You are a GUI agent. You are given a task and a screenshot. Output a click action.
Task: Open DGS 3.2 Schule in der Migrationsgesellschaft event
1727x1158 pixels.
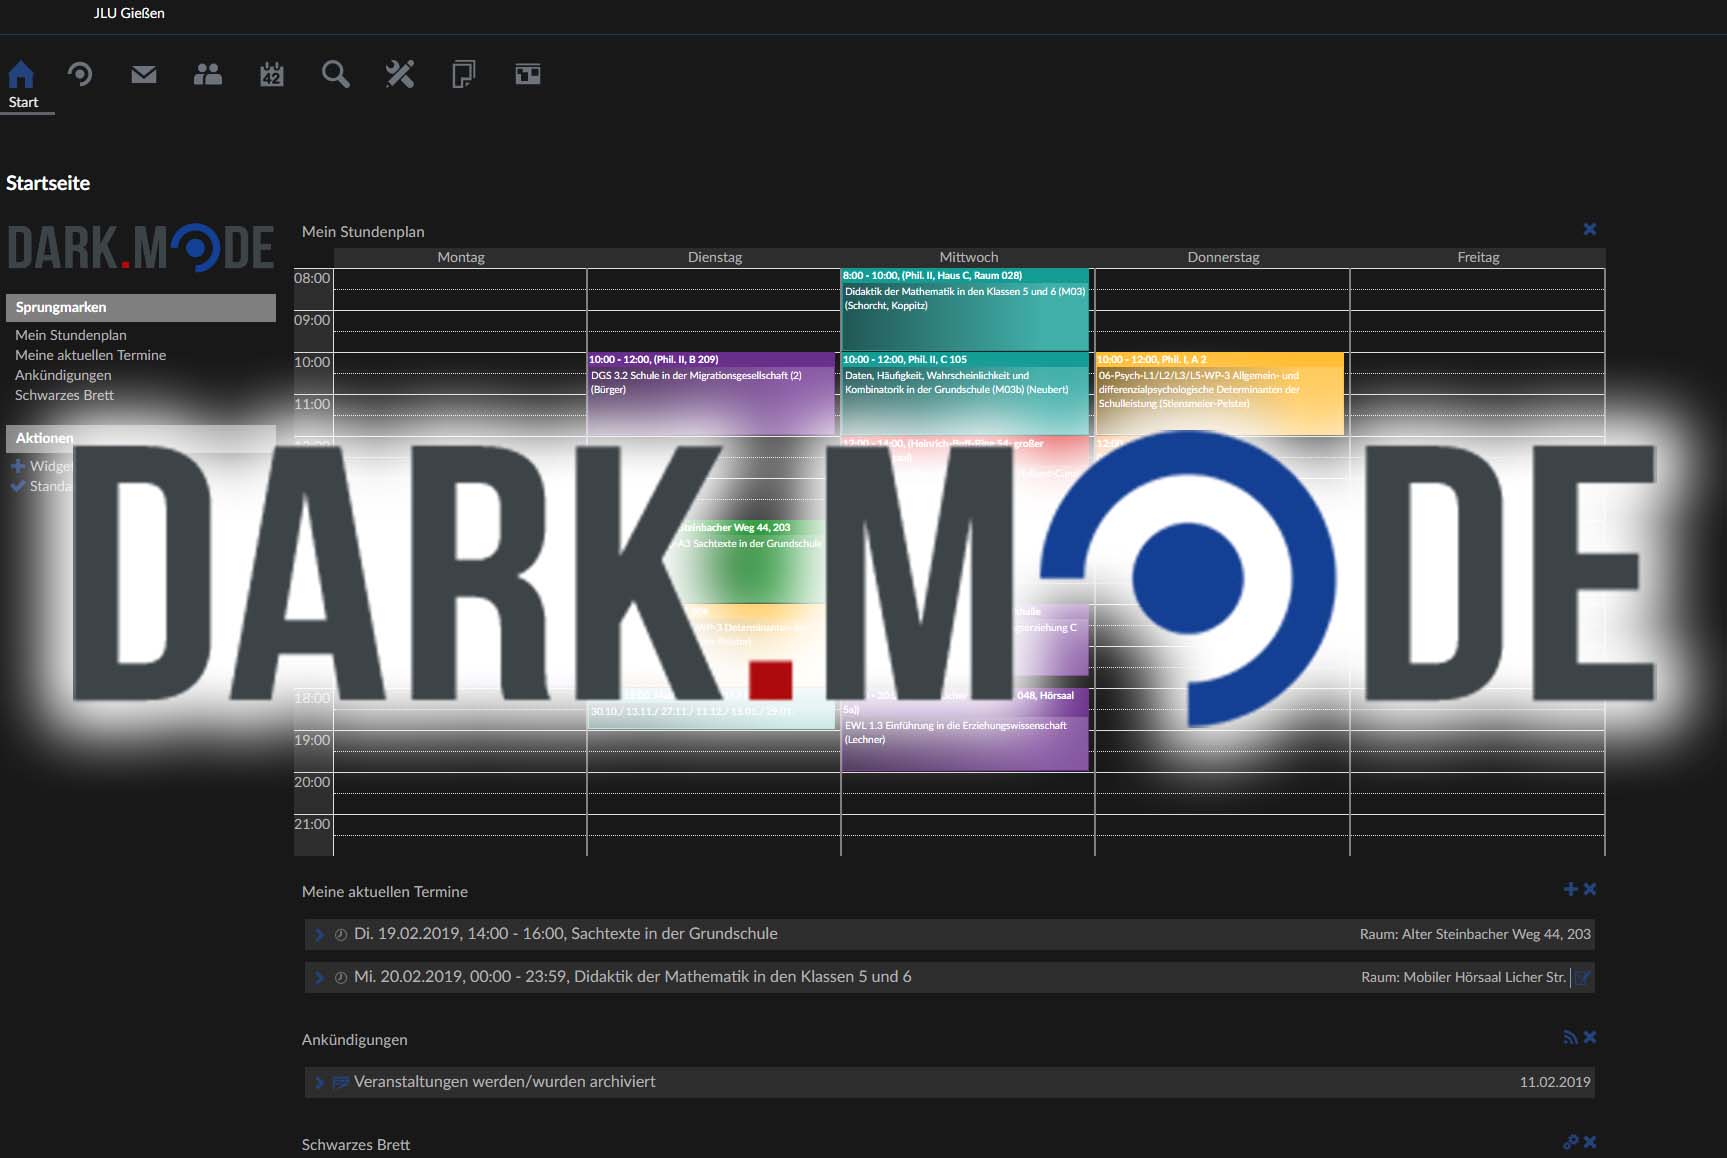[710, 393]
